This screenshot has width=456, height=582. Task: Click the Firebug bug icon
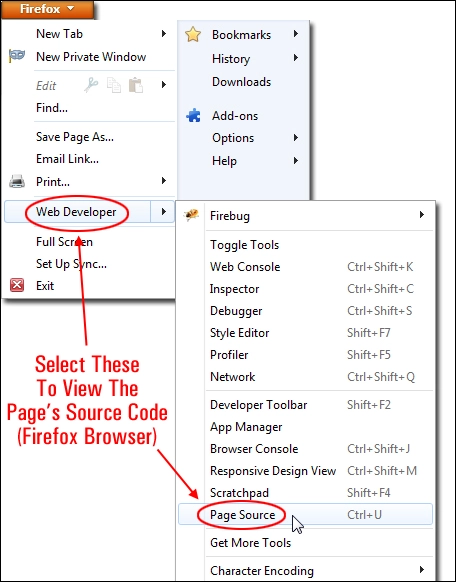(191, 215)
